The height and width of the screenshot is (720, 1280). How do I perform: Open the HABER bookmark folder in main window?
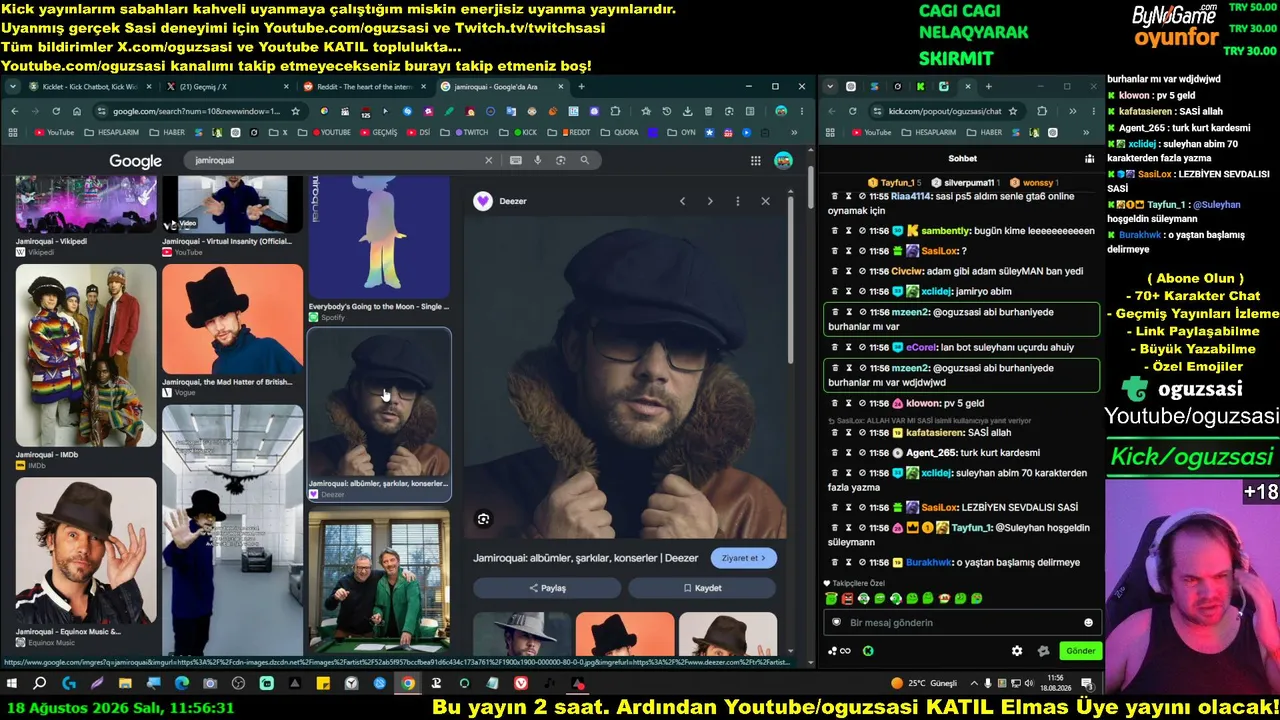pyautogui.click(x=167, y=132)
